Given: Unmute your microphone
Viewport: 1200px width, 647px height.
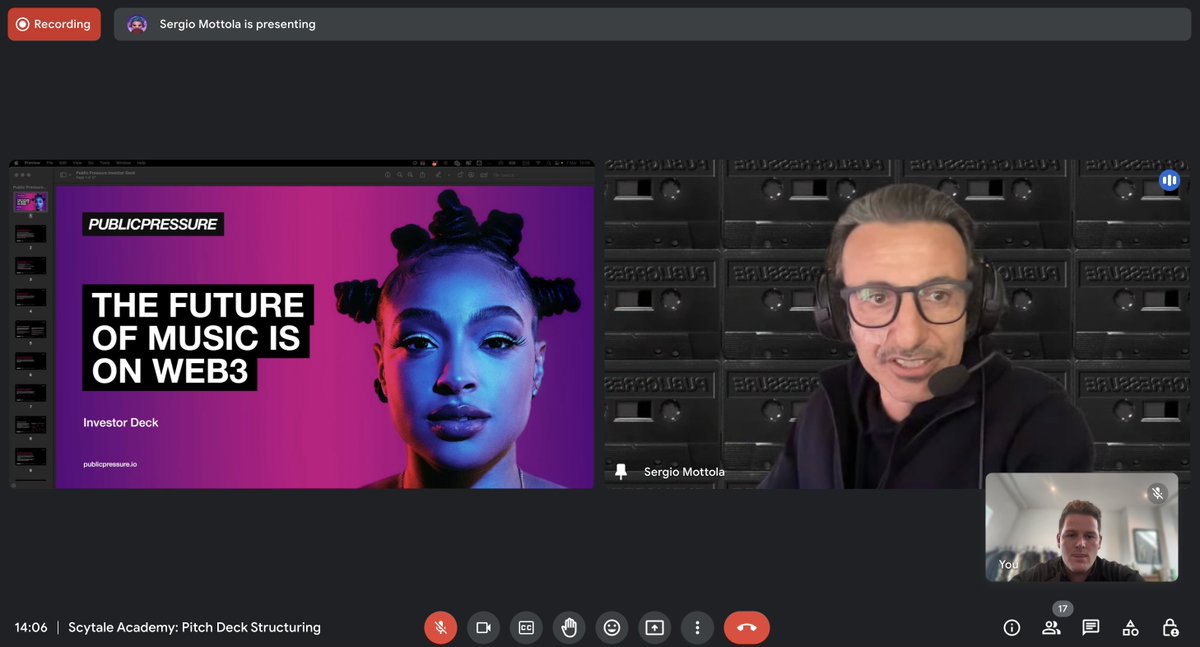Looking at the screenshot, I should tap(441, 627).
